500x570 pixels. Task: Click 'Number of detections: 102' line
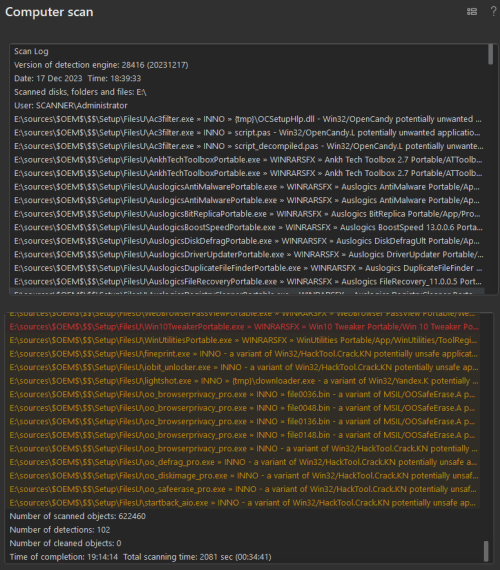coord(60,530)
